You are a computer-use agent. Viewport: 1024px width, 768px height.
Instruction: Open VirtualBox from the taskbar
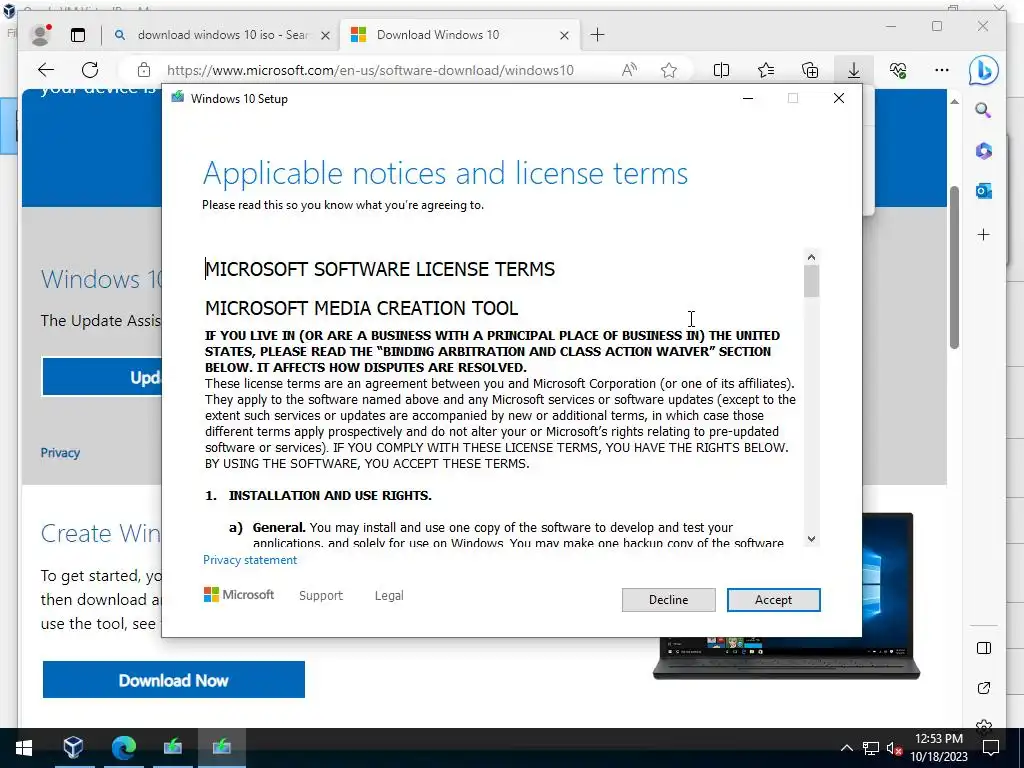(73, 748)
